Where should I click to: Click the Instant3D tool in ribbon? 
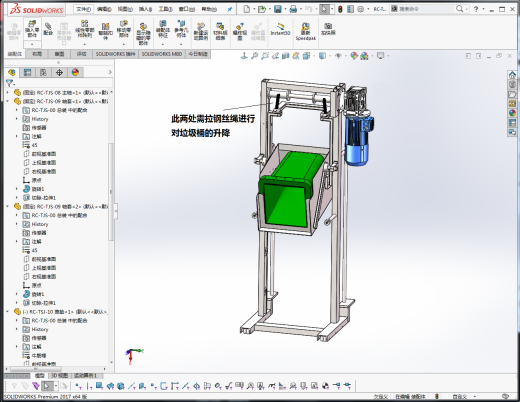coord(280,29)
